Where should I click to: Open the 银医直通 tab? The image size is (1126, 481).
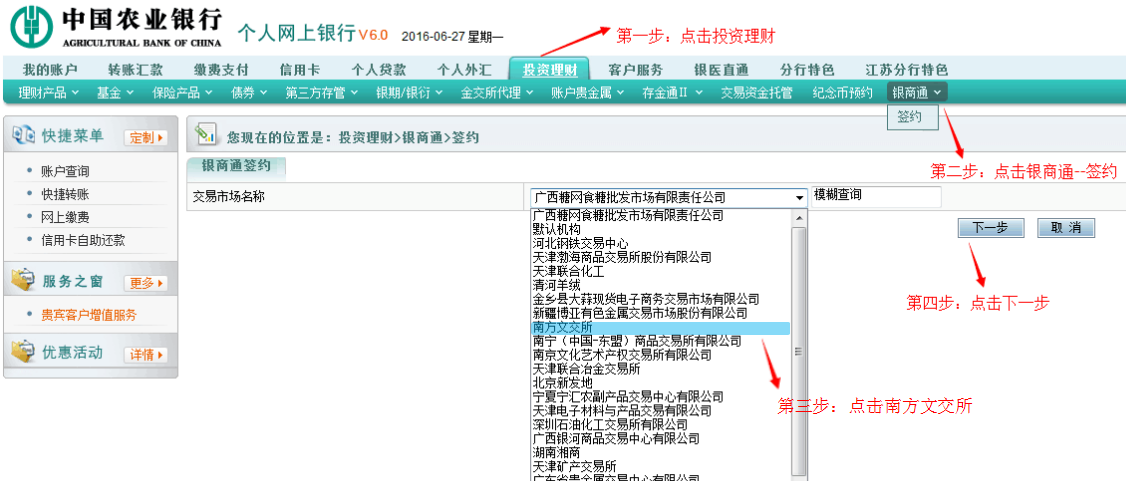(722, 70)
